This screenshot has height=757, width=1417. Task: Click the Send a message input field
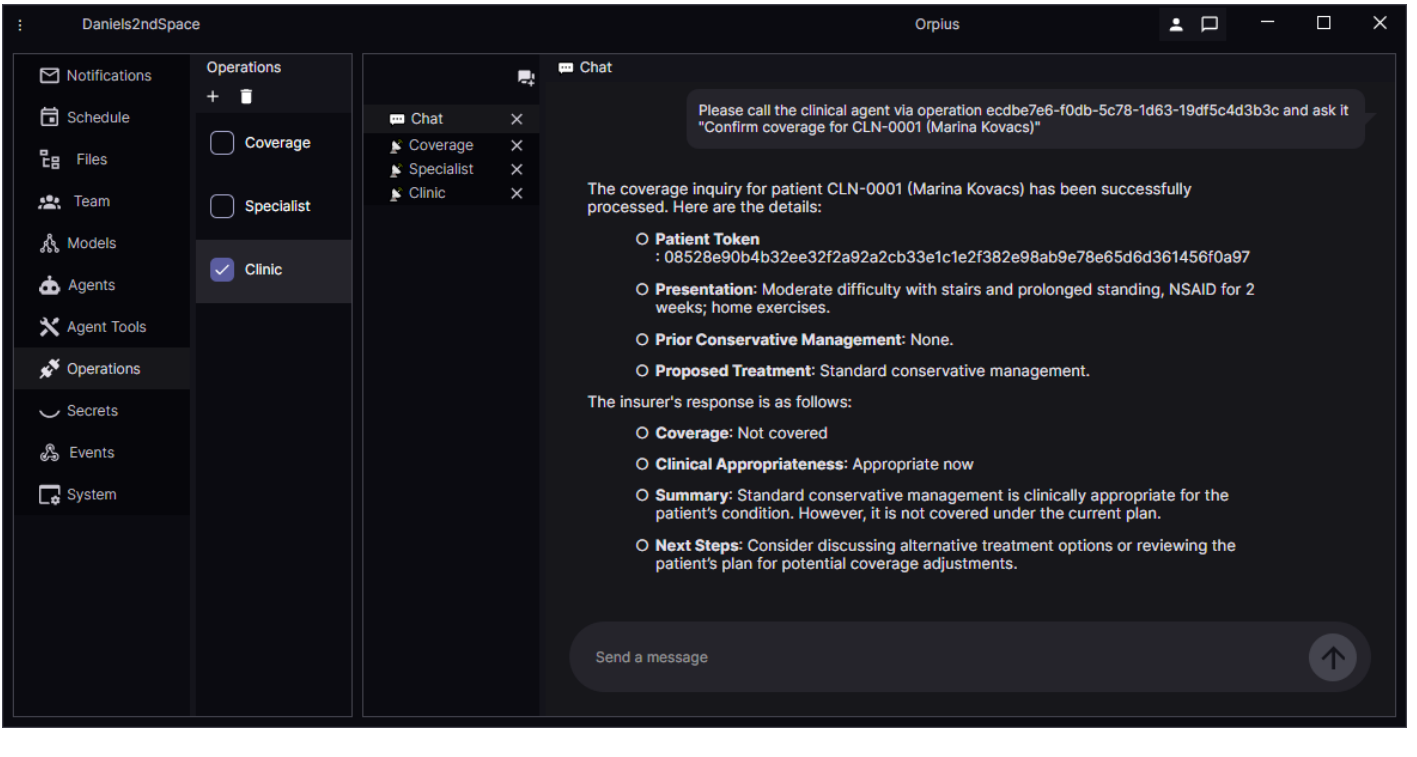930,657
